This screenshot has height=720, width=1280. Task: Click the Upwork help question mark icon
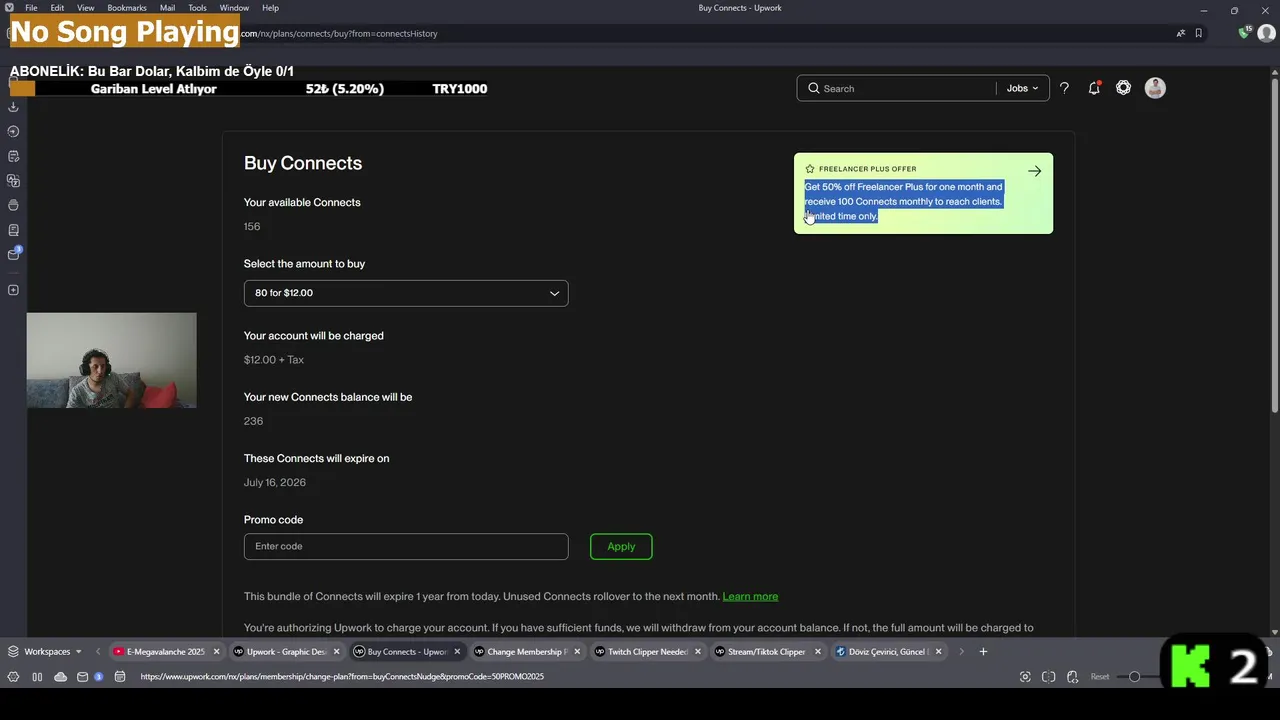pos(1064,88)
